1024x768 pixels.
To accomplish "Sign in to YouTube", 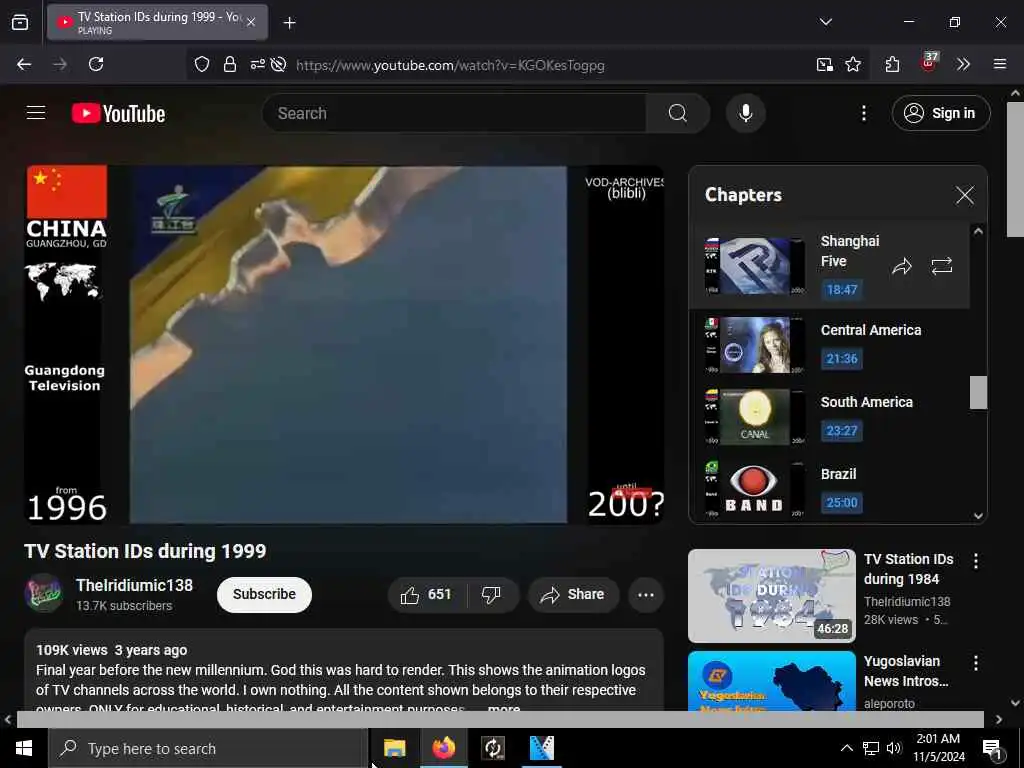I will click(940, 113).
